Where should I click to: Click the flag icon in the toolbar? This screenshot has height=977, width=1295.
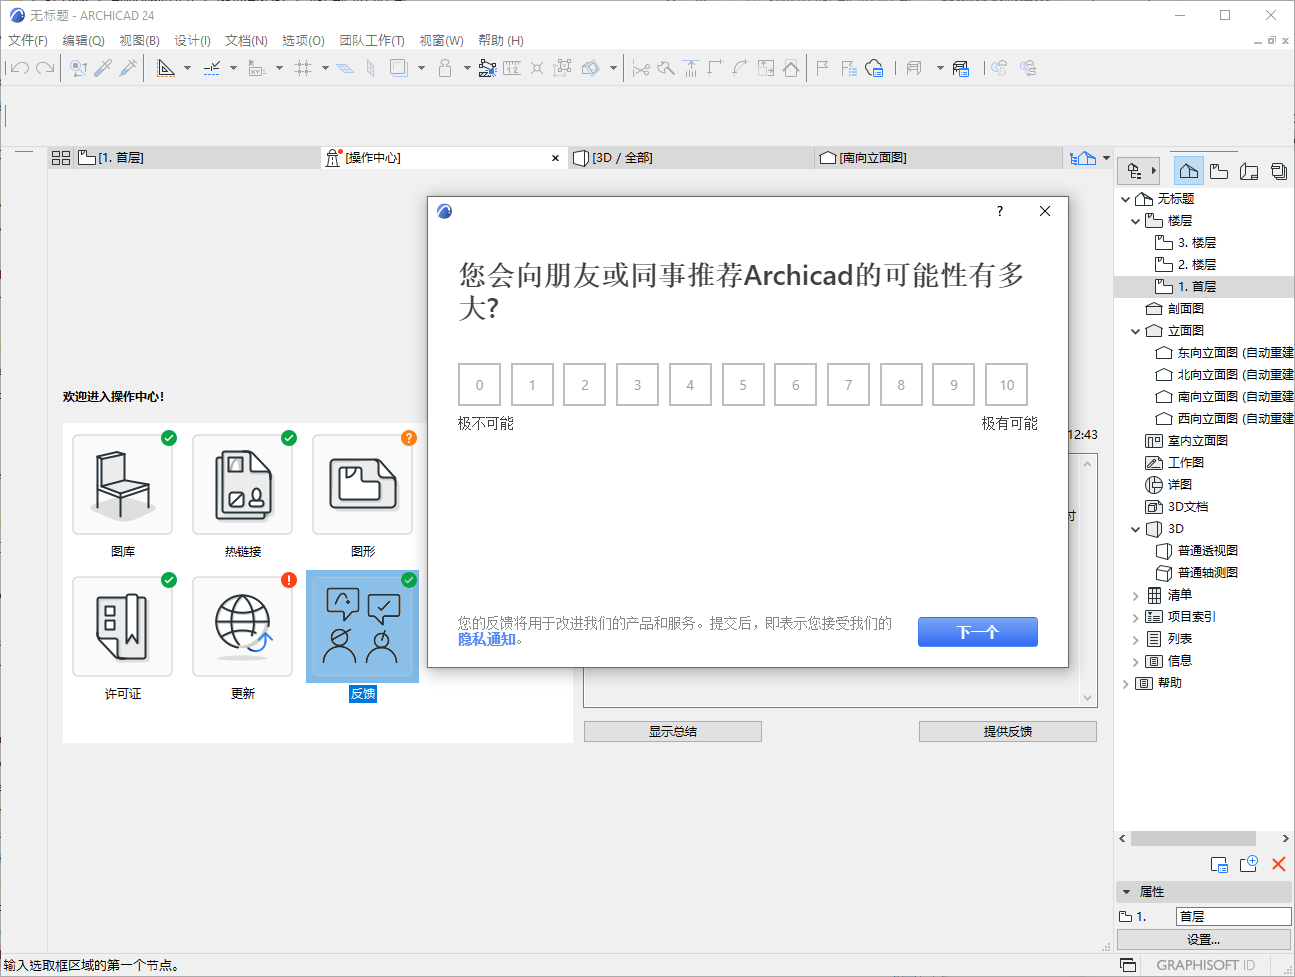[822, 68]
